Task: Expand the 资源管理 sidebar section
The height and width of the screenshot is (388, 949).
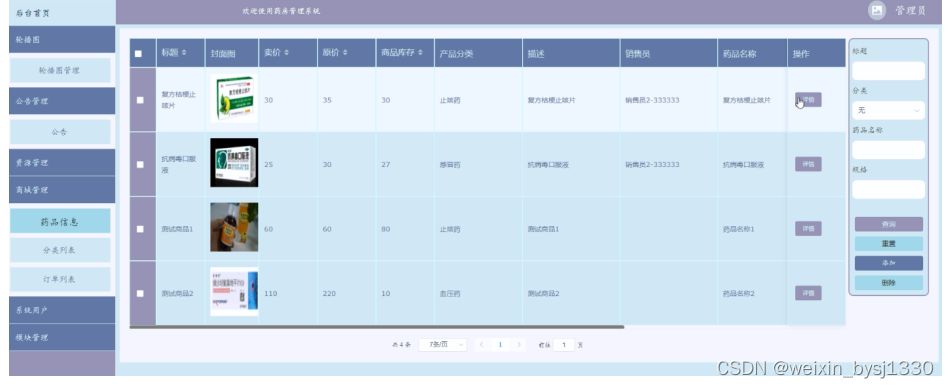Action: (x=62, y=163)
